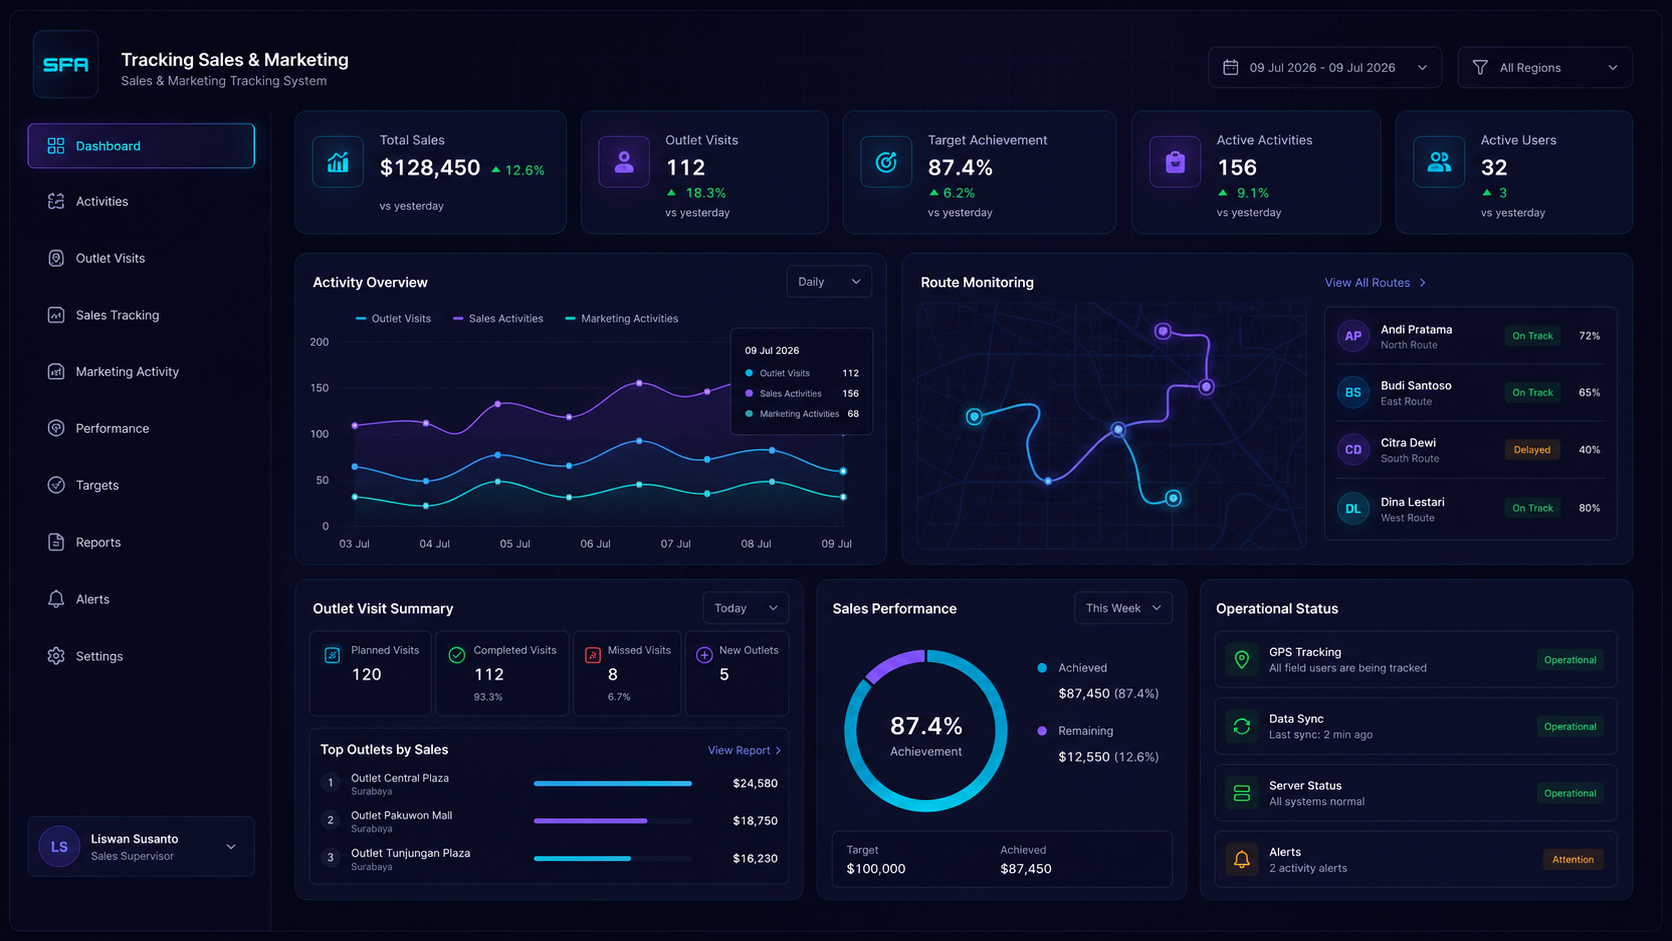Click View All Routes link
Image resolution: width=1672 pixels, height=941 pixels.
[x=1376, y=283]
